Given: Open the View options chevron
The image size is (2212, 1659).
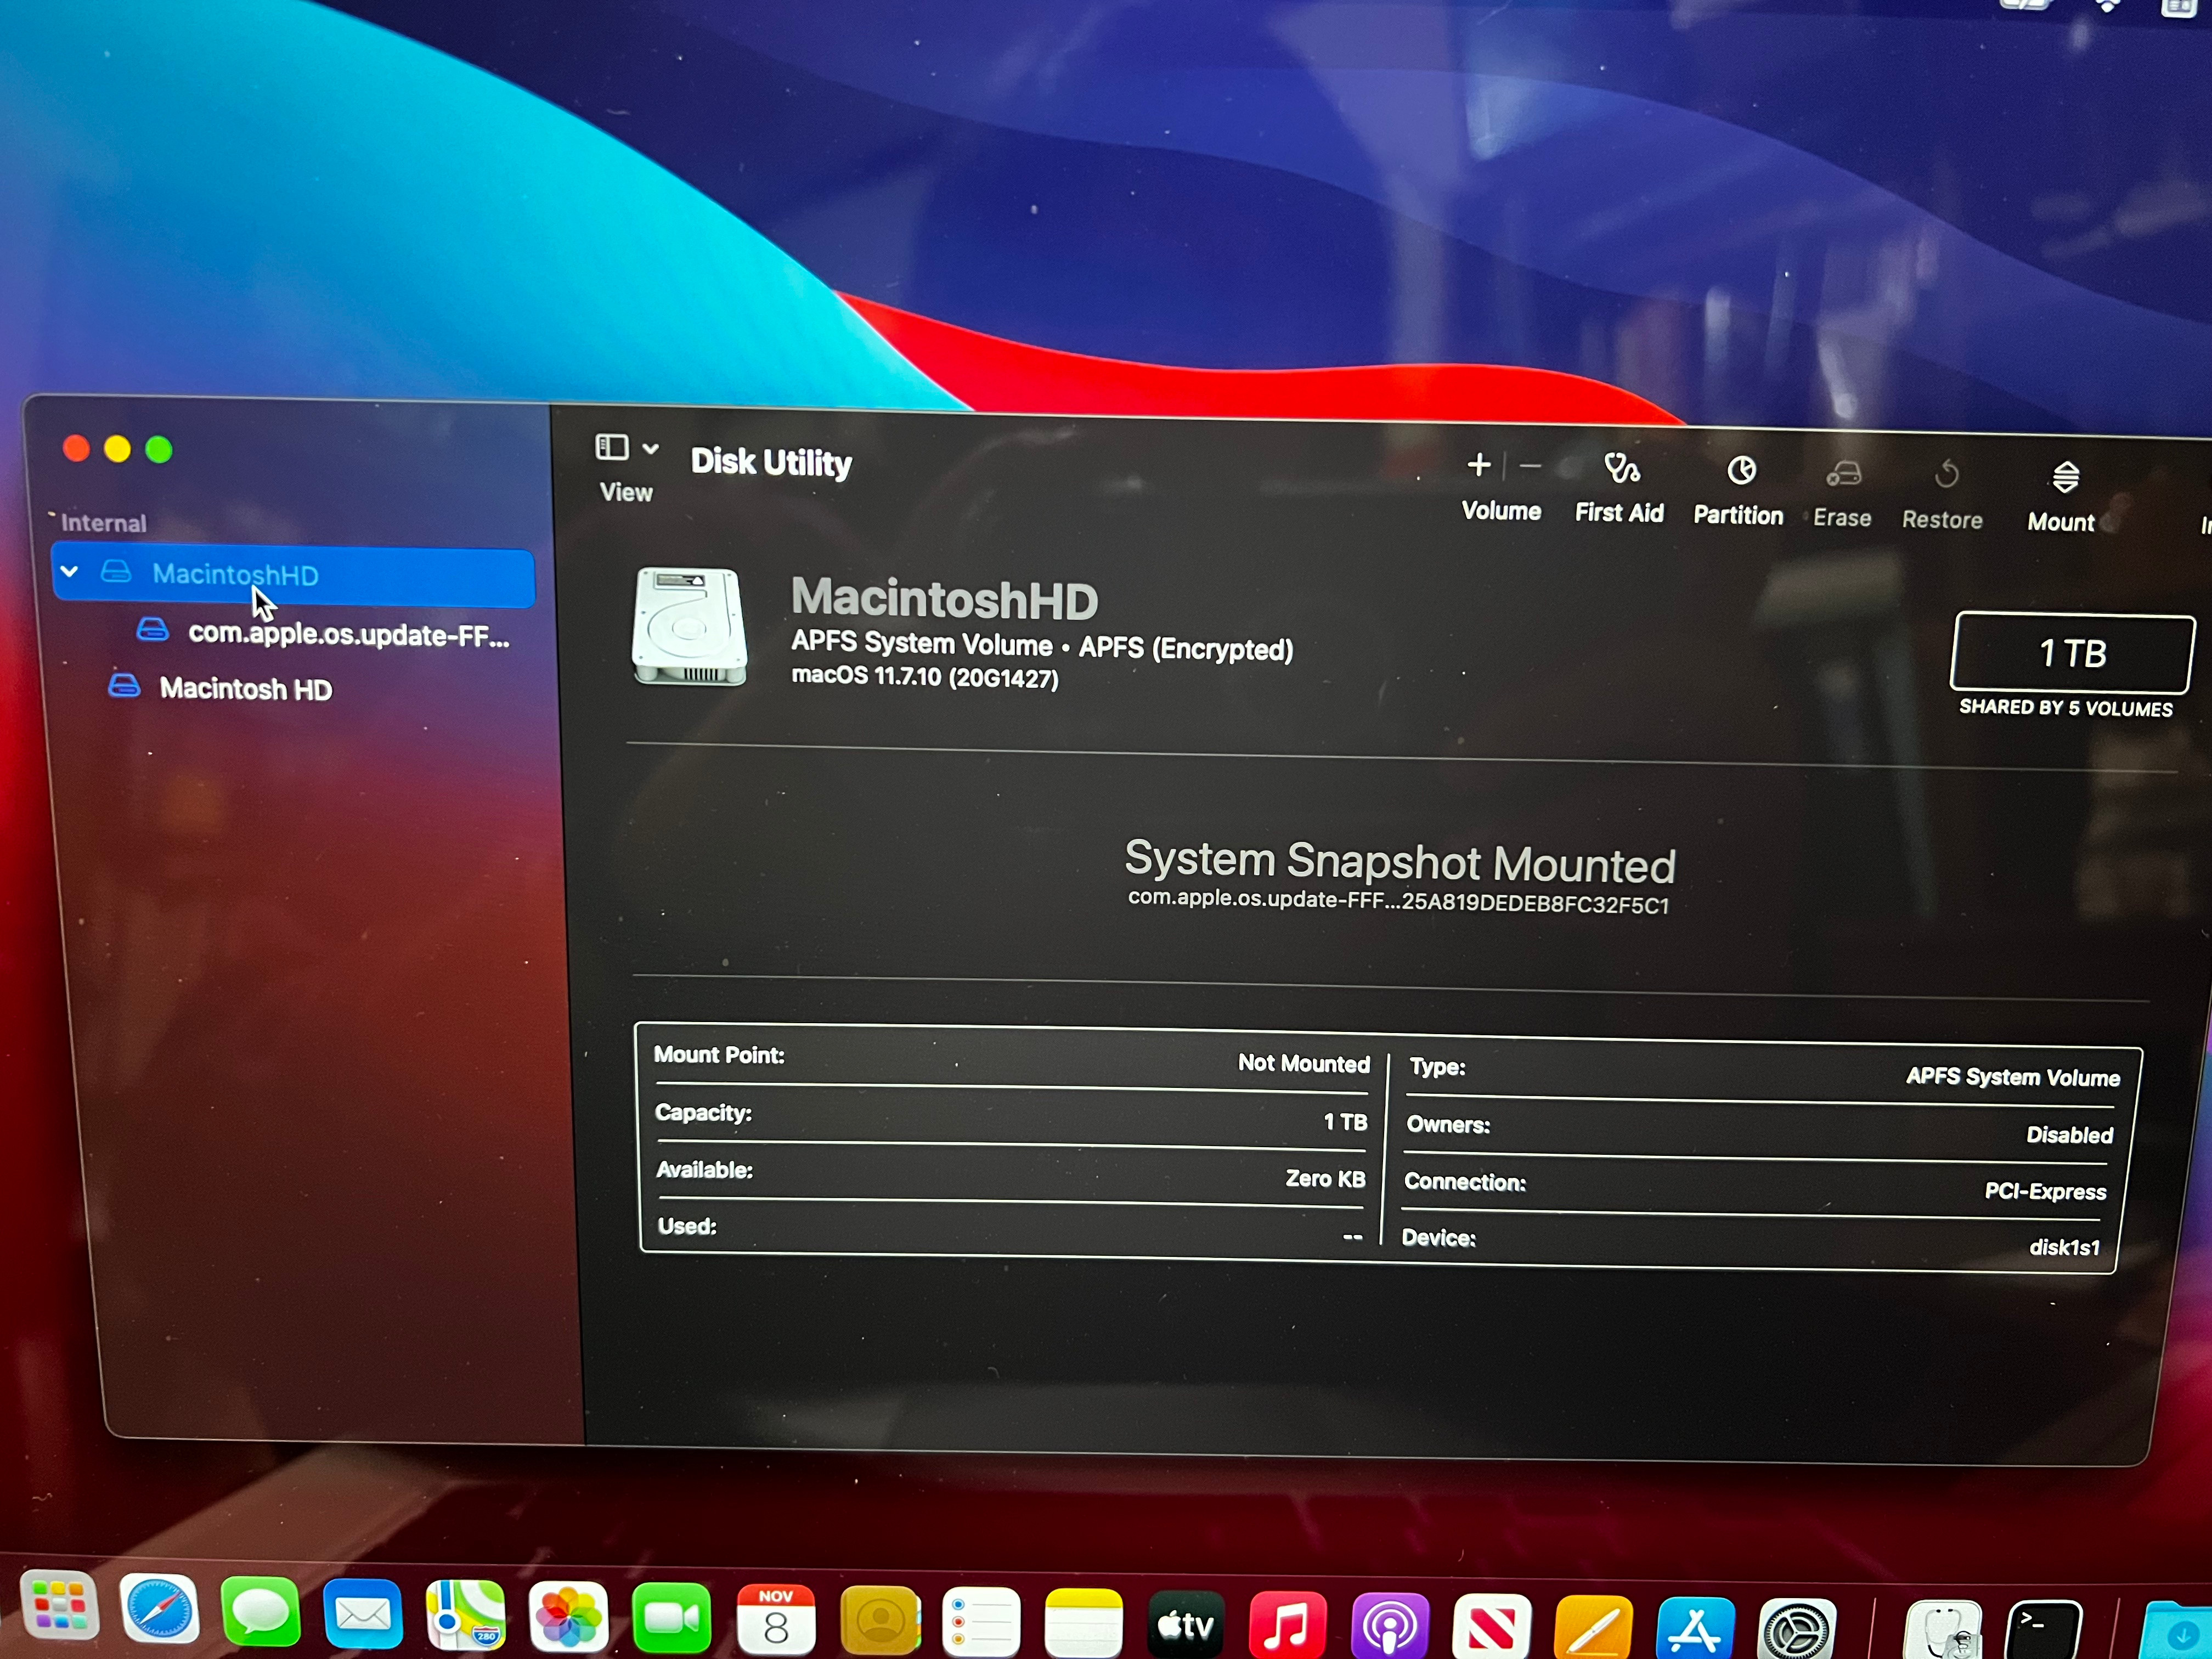Looking at the screenshot, I should (650, 448).
